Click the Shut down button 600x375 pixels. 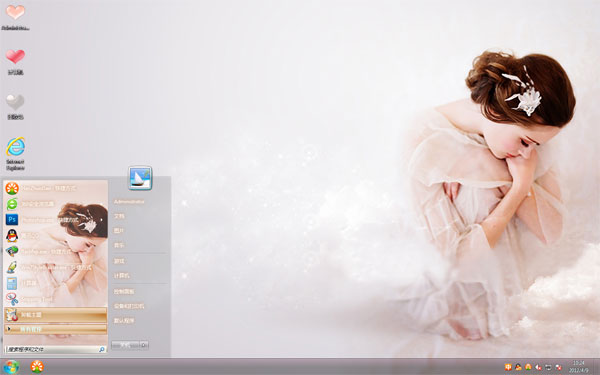pos(126,345)
